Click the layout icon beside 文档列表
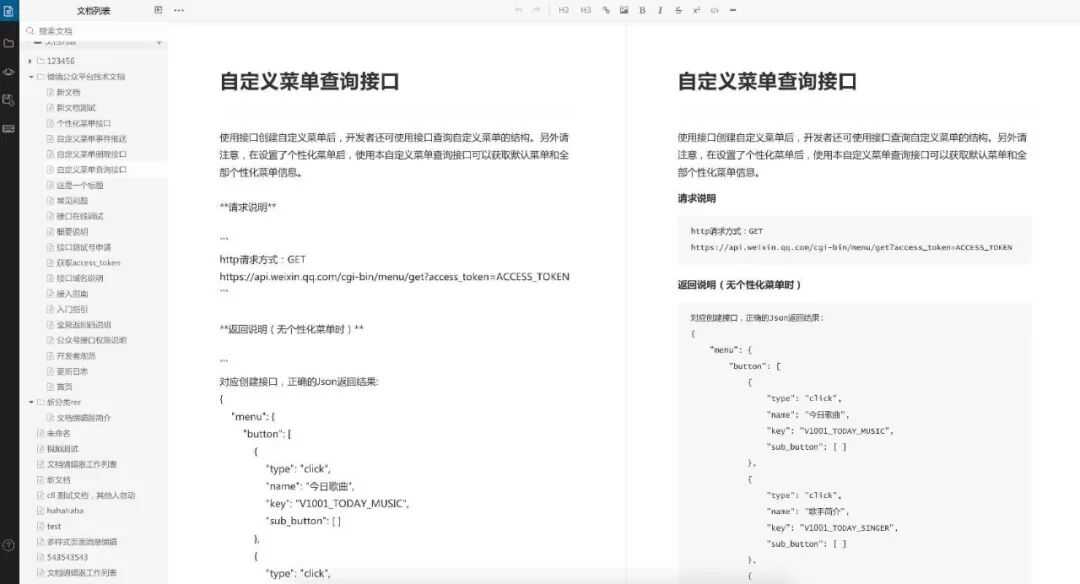1080x584 pixels. click(158, 10)
